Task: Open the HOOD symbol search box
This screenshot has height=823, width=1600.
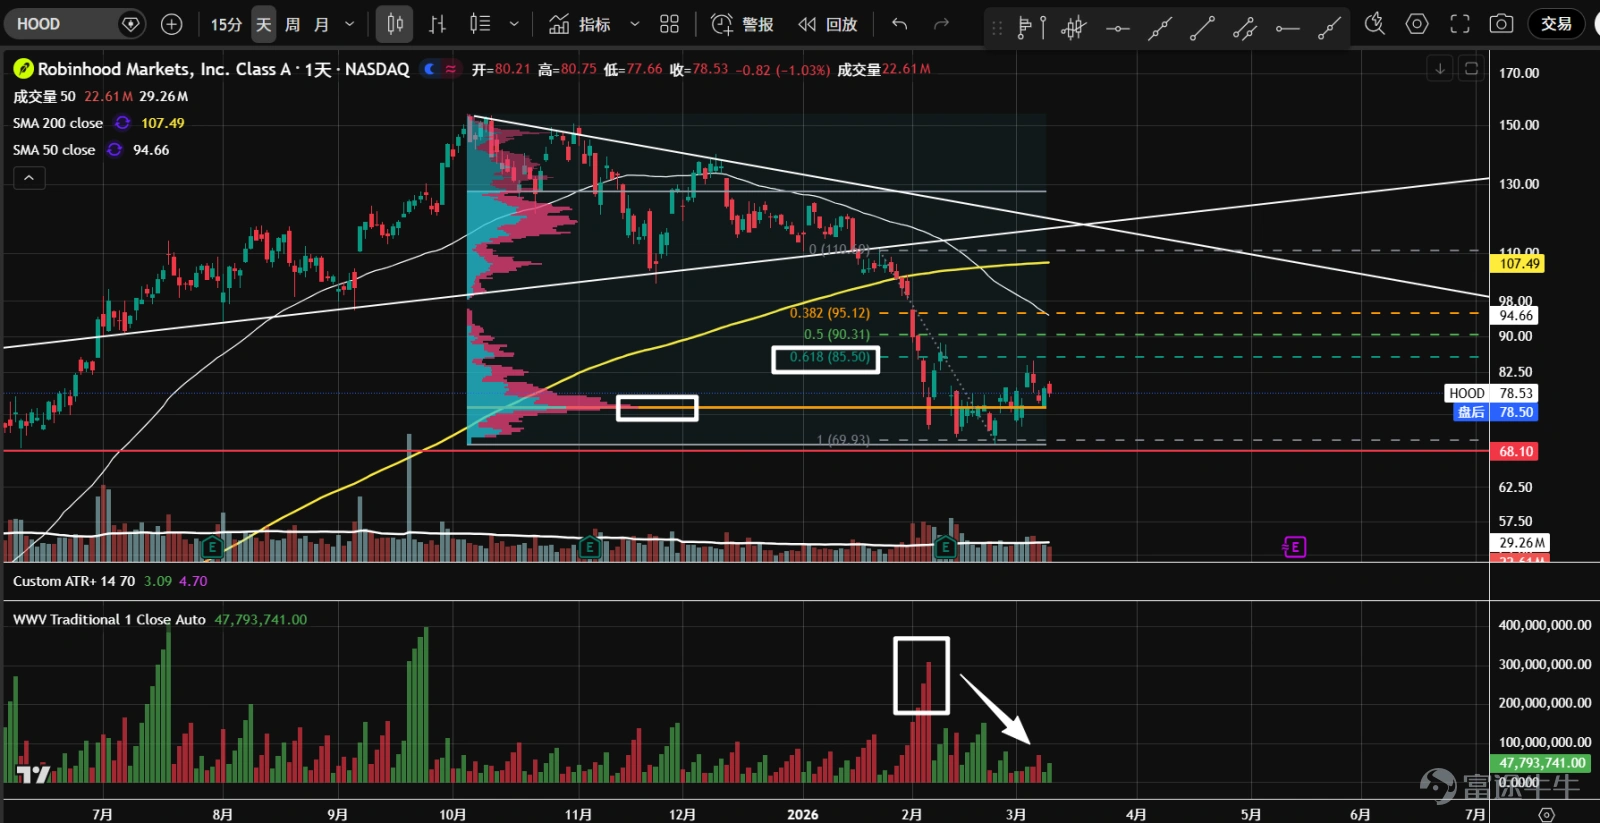Action: [x=75, y=24]
